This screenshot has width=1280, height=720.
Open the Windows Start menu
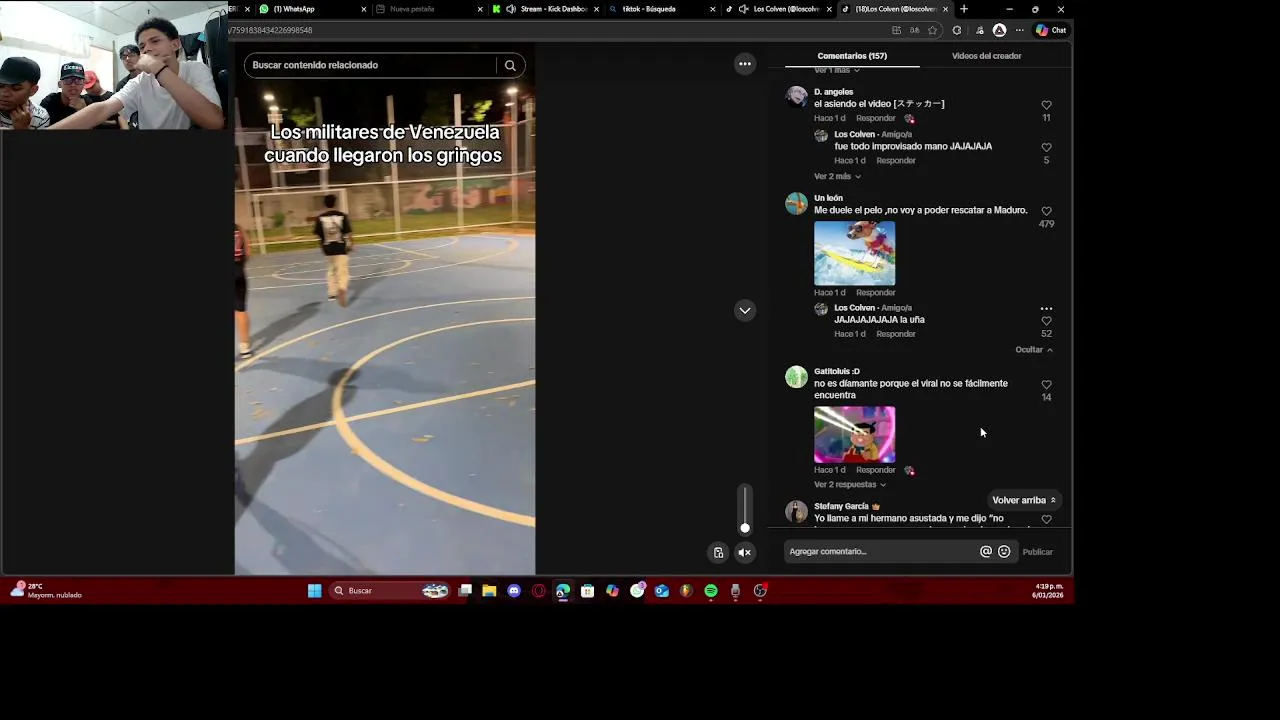(x=315, y=591)
